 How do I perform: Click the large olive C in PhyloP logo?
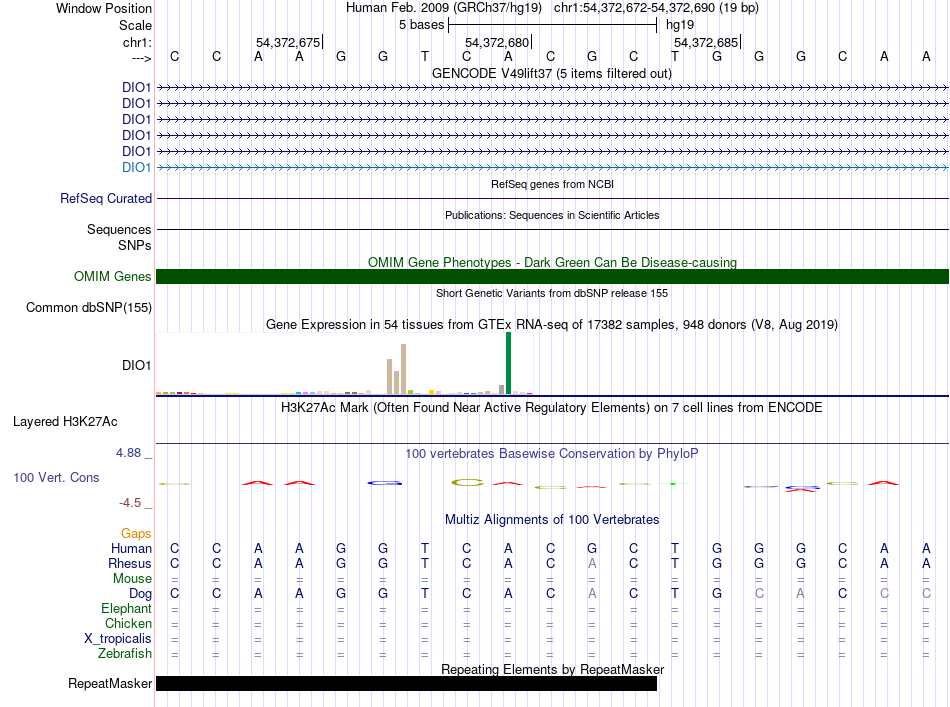point(467,483)
